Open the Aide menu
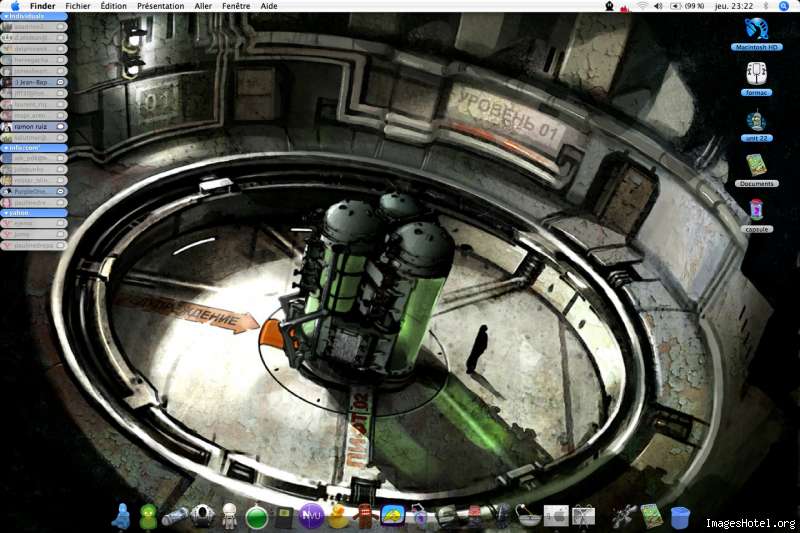The height and width of the screenshot is (533, 800). point(269,6)
